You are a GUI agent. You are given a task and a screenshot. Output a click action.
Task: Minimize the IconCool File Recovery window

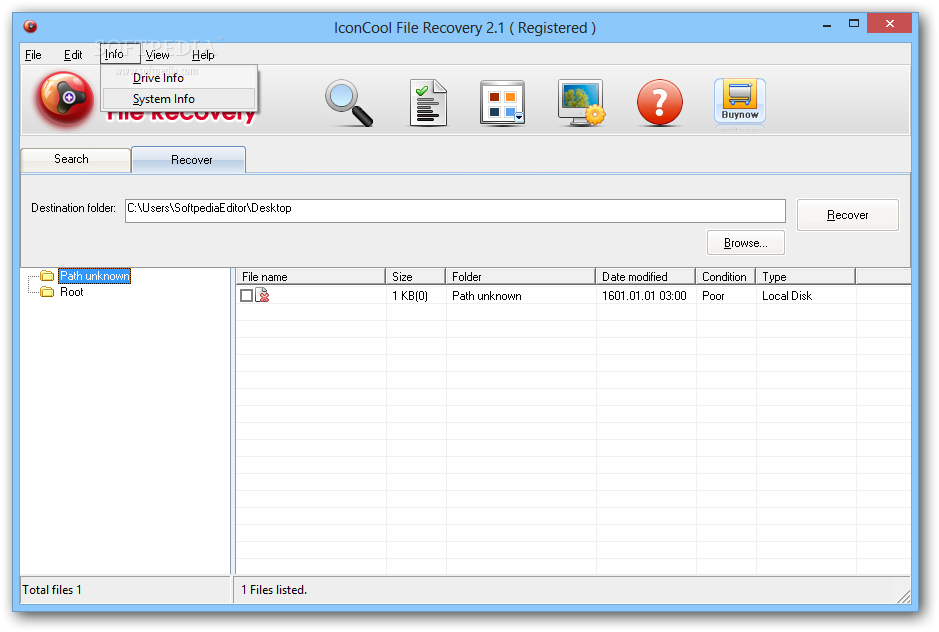(827, 26)
